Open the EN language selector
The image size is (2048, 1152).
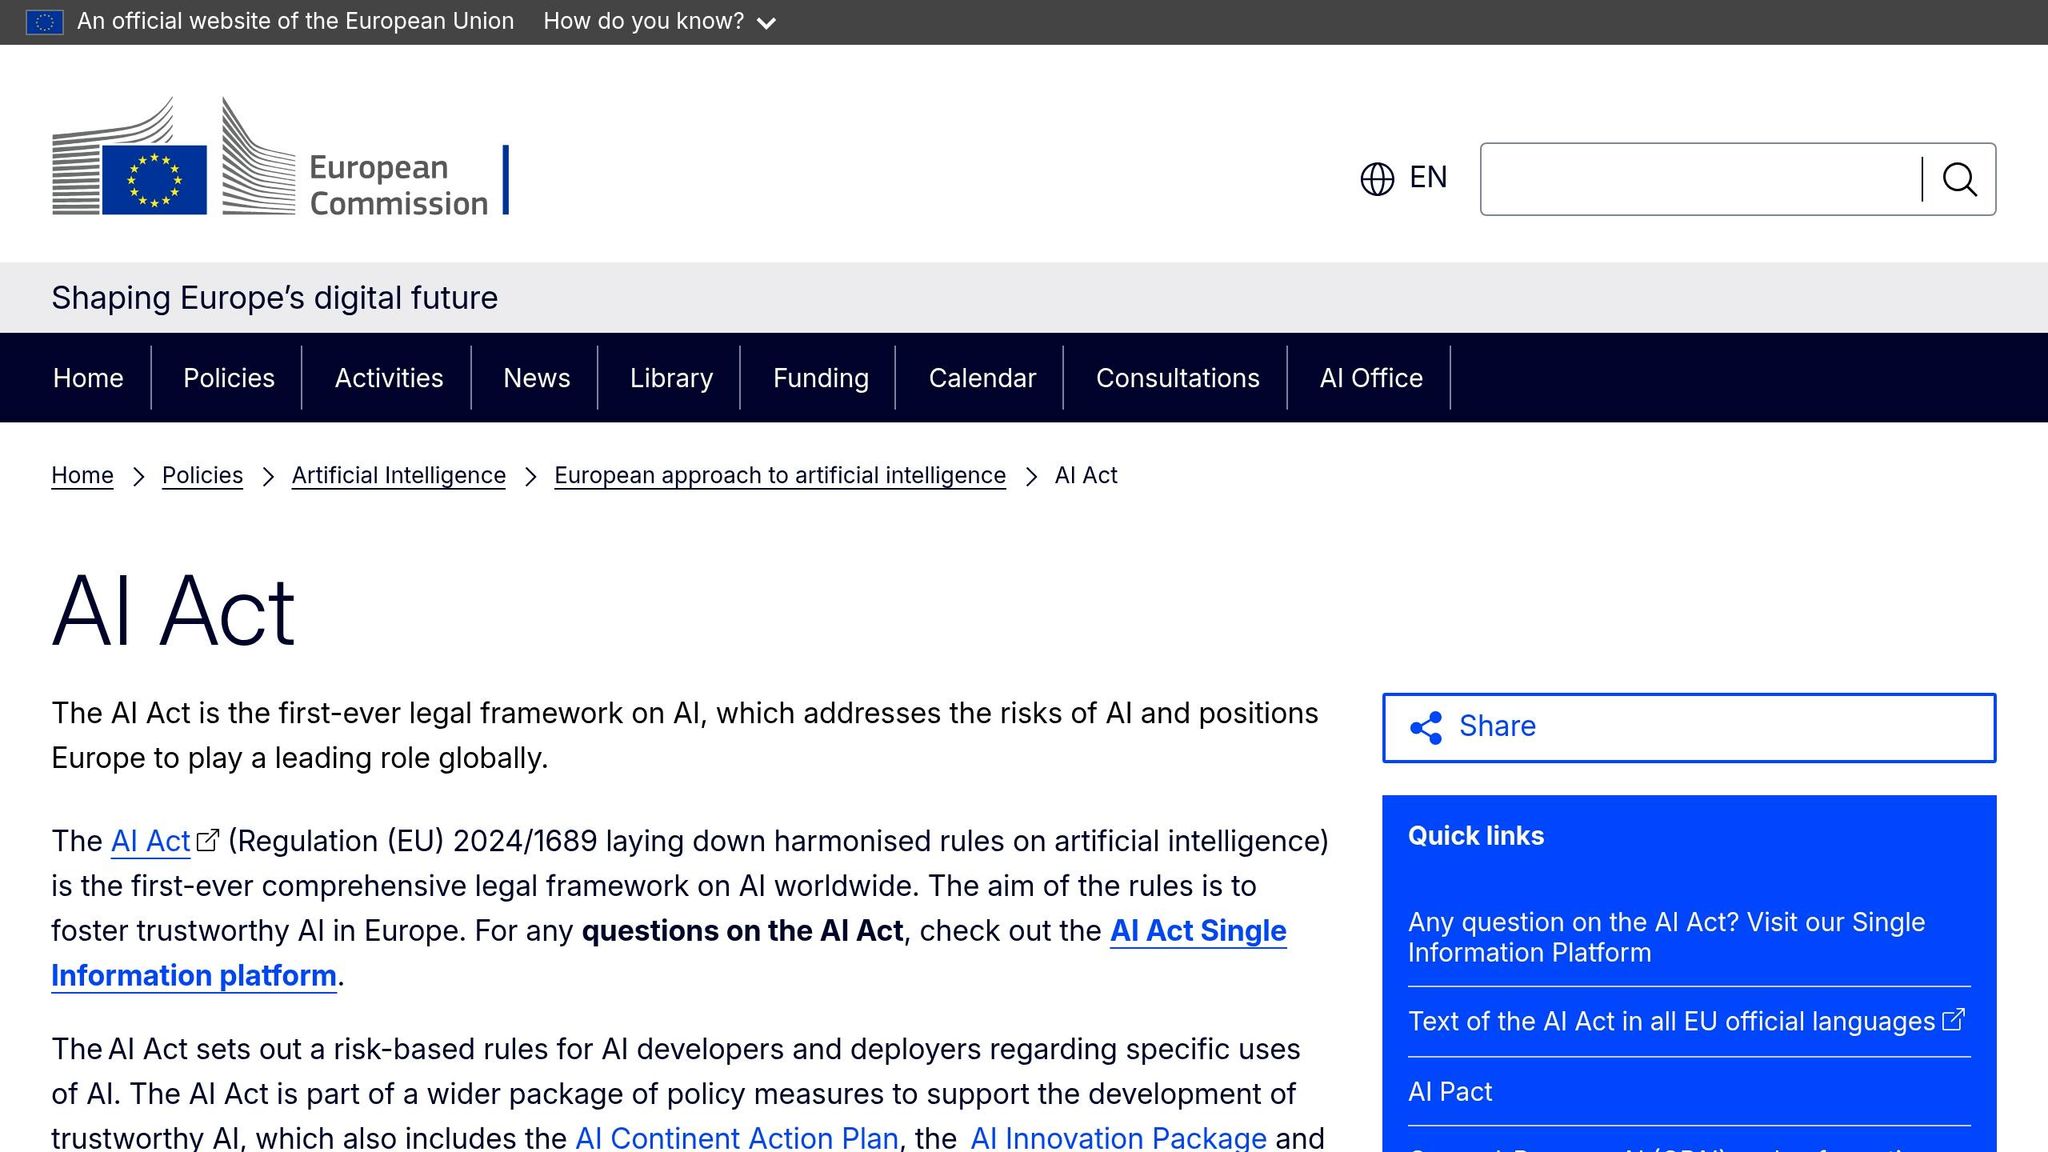coord(1428,178)
